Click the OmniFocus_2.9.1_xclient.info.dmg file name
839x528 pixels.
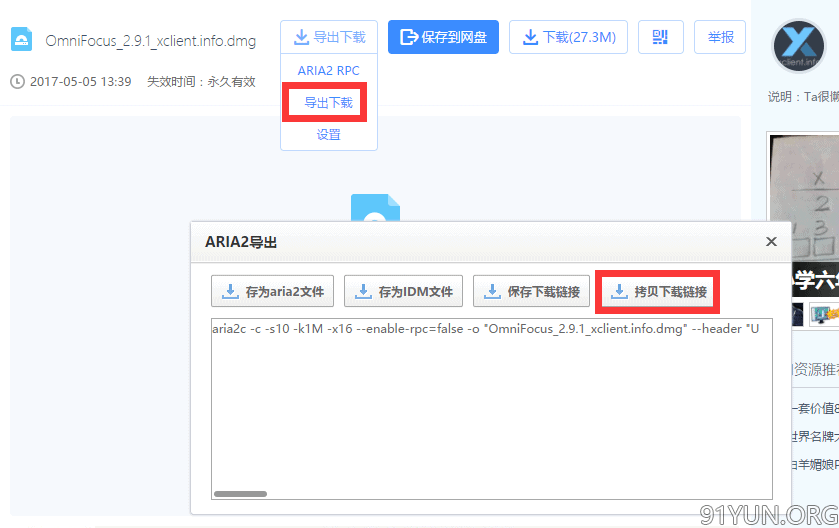(x=150, y=41)
